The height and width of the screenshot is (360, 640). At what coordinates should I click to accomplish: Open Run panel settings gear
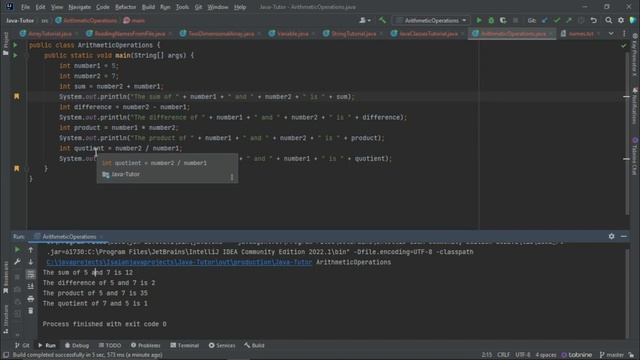611,236
